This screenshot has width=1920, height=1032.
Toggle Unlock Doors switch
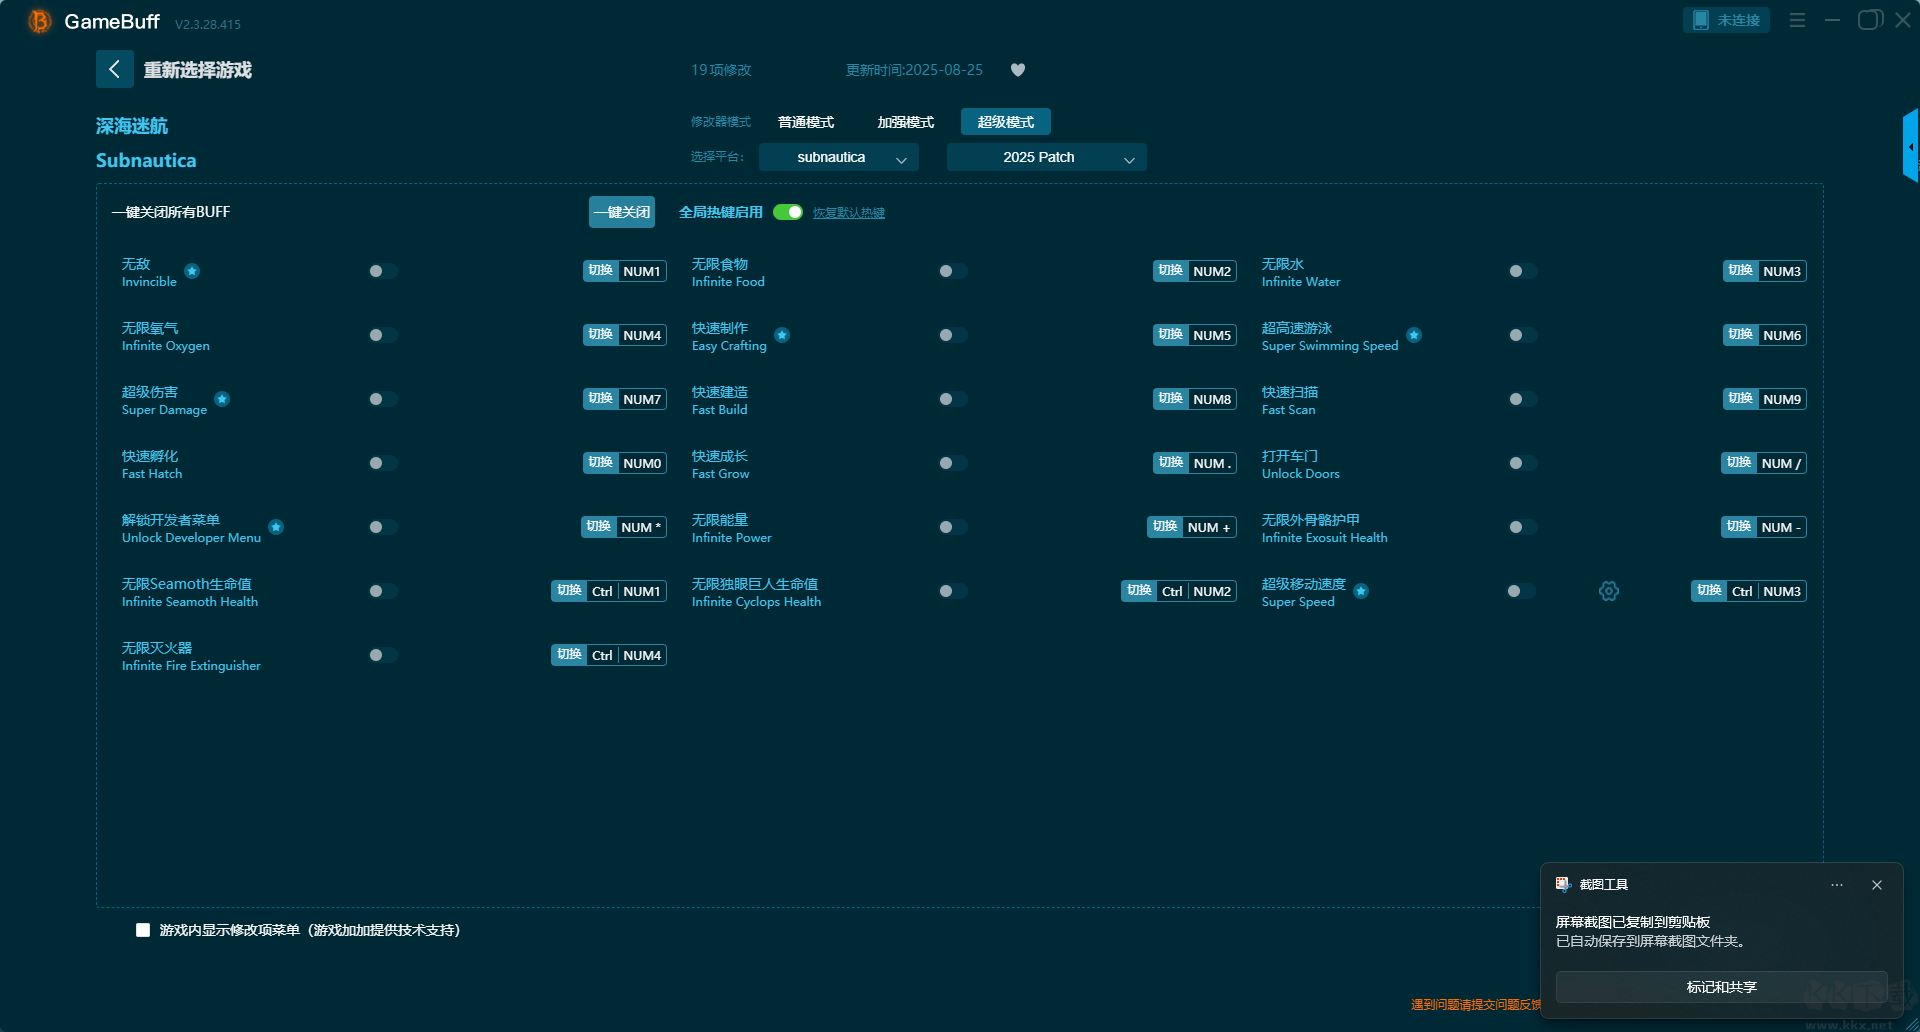tap(1522, 463)
